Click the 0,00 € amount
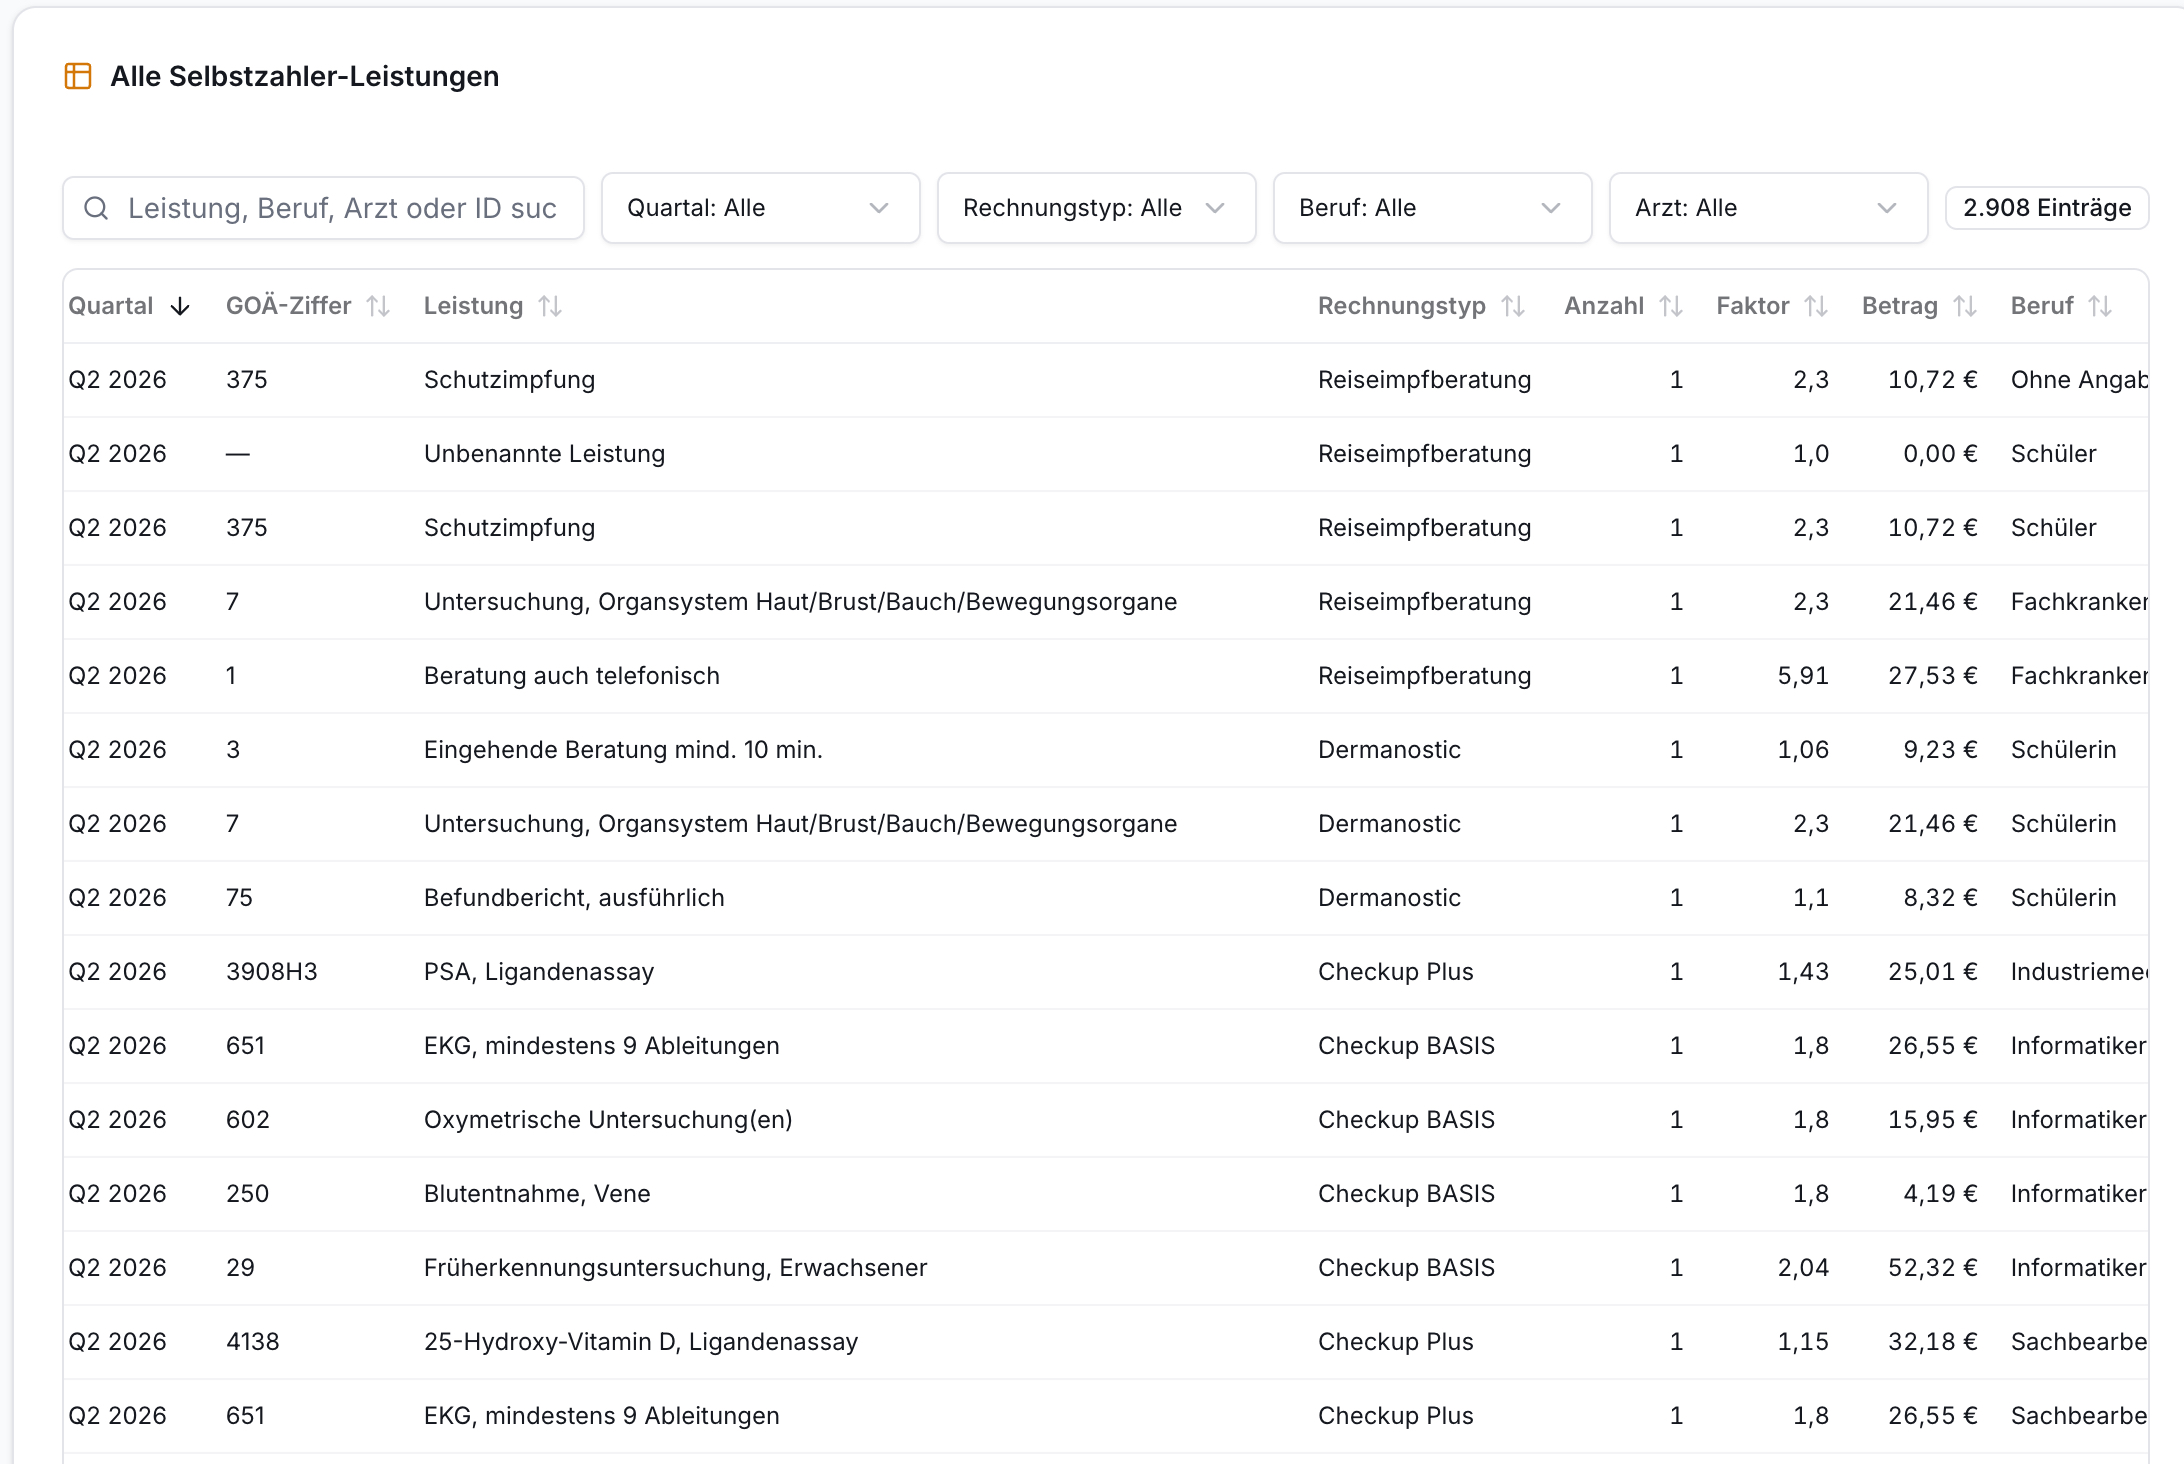 coord(1940,454)
